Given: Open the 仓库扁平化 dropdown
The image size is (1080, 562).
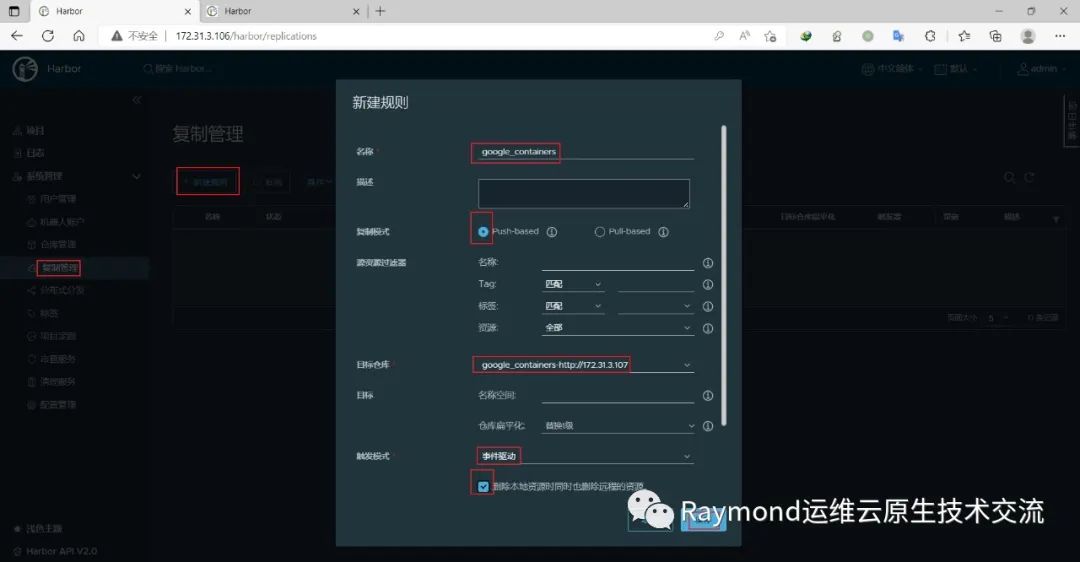Looking at the screenshot, I should point(619,426).
